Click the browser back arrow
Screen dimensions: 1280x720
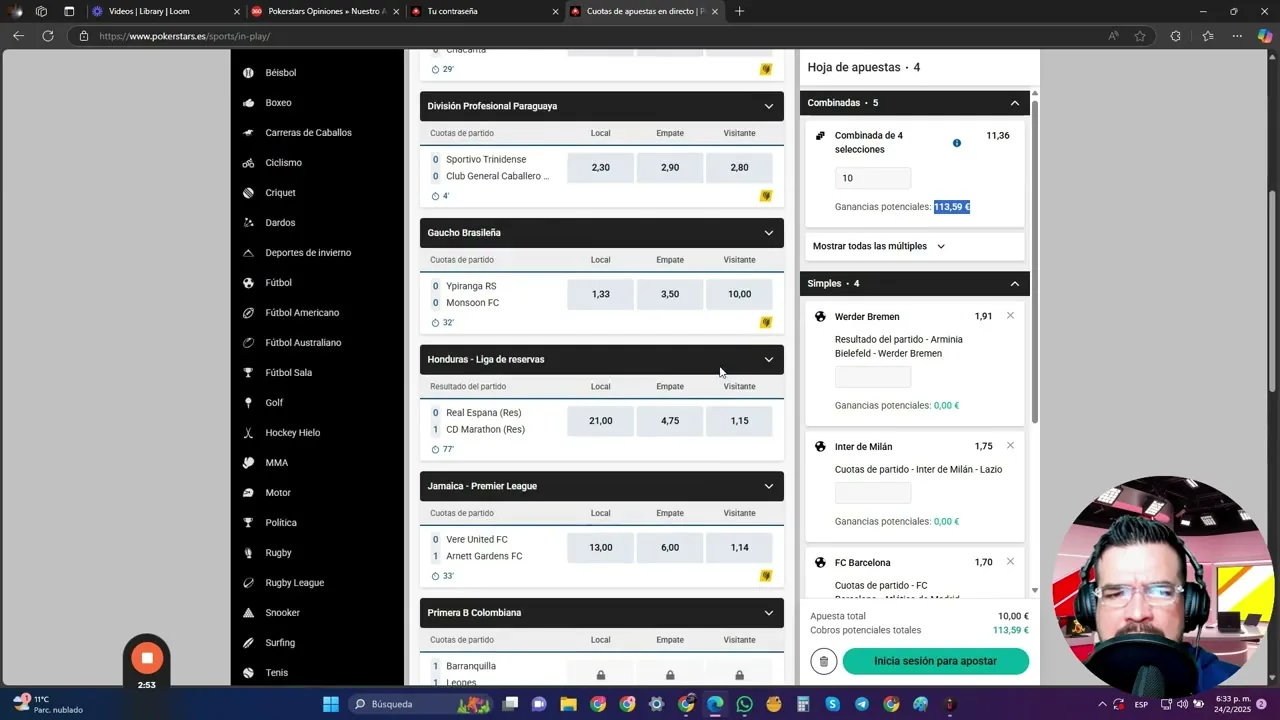[x=18, y=36]
